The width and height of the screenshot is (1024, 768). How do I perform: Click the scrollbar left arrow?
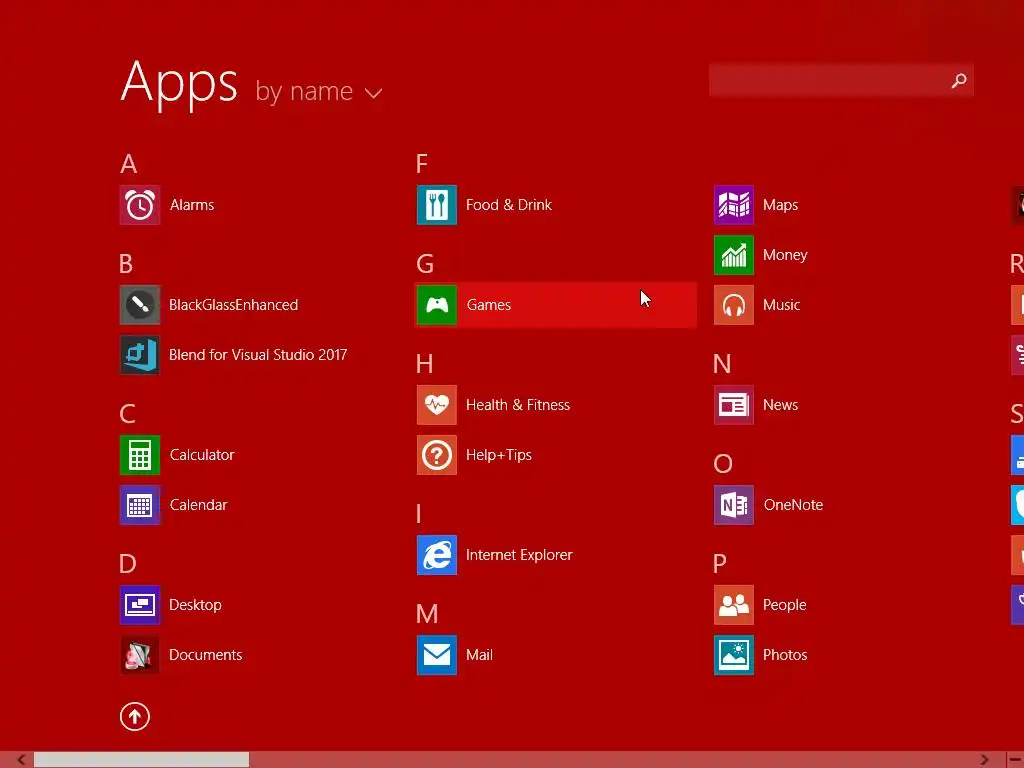(21, 760)
